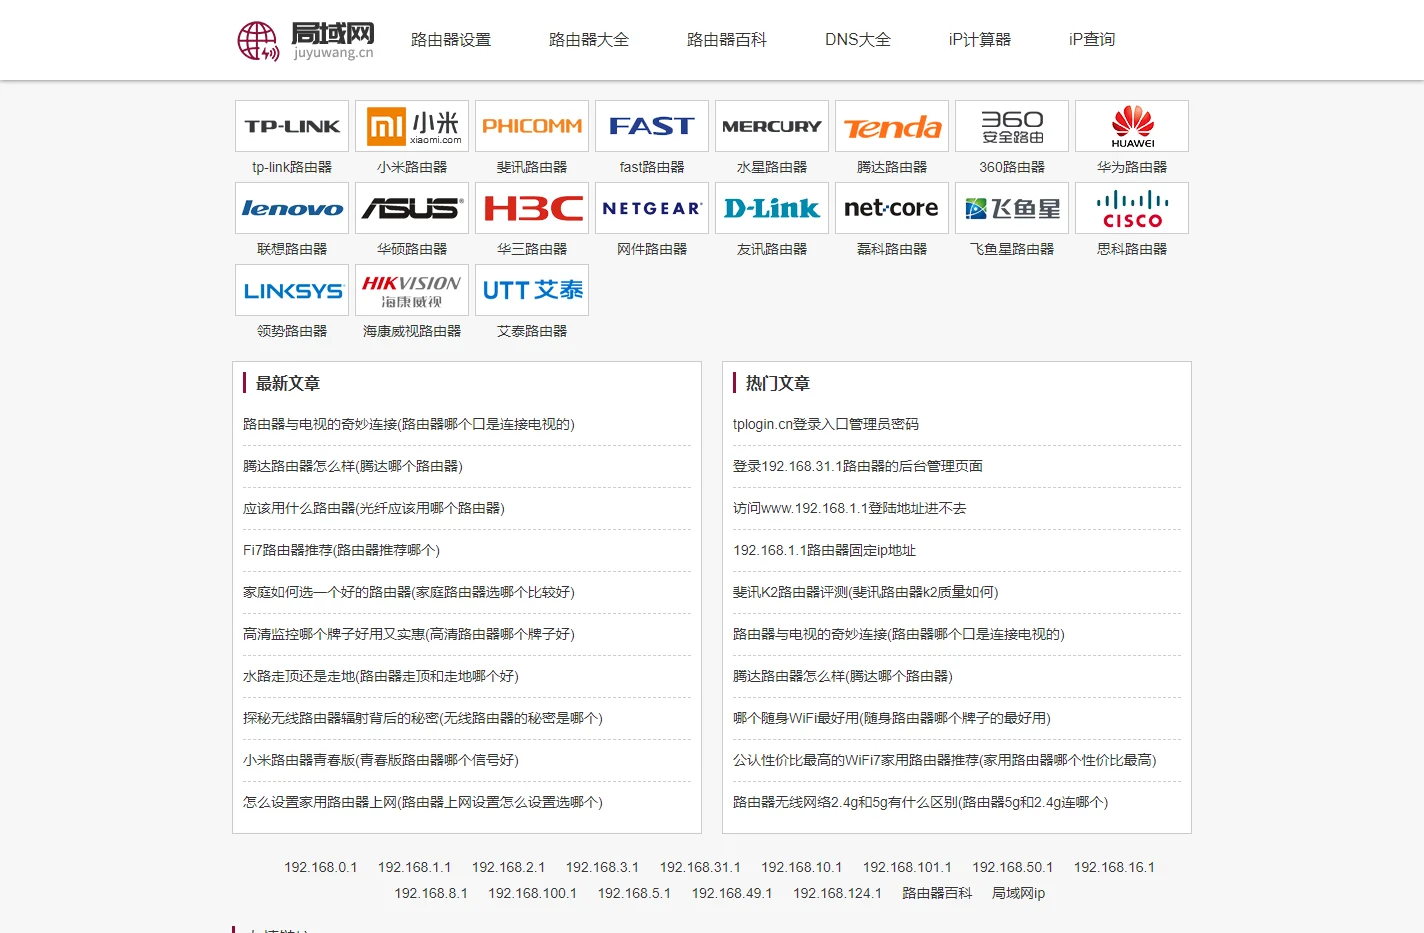
Task: Read 怎么设置家用路由器上网 article
Action: 423,802
